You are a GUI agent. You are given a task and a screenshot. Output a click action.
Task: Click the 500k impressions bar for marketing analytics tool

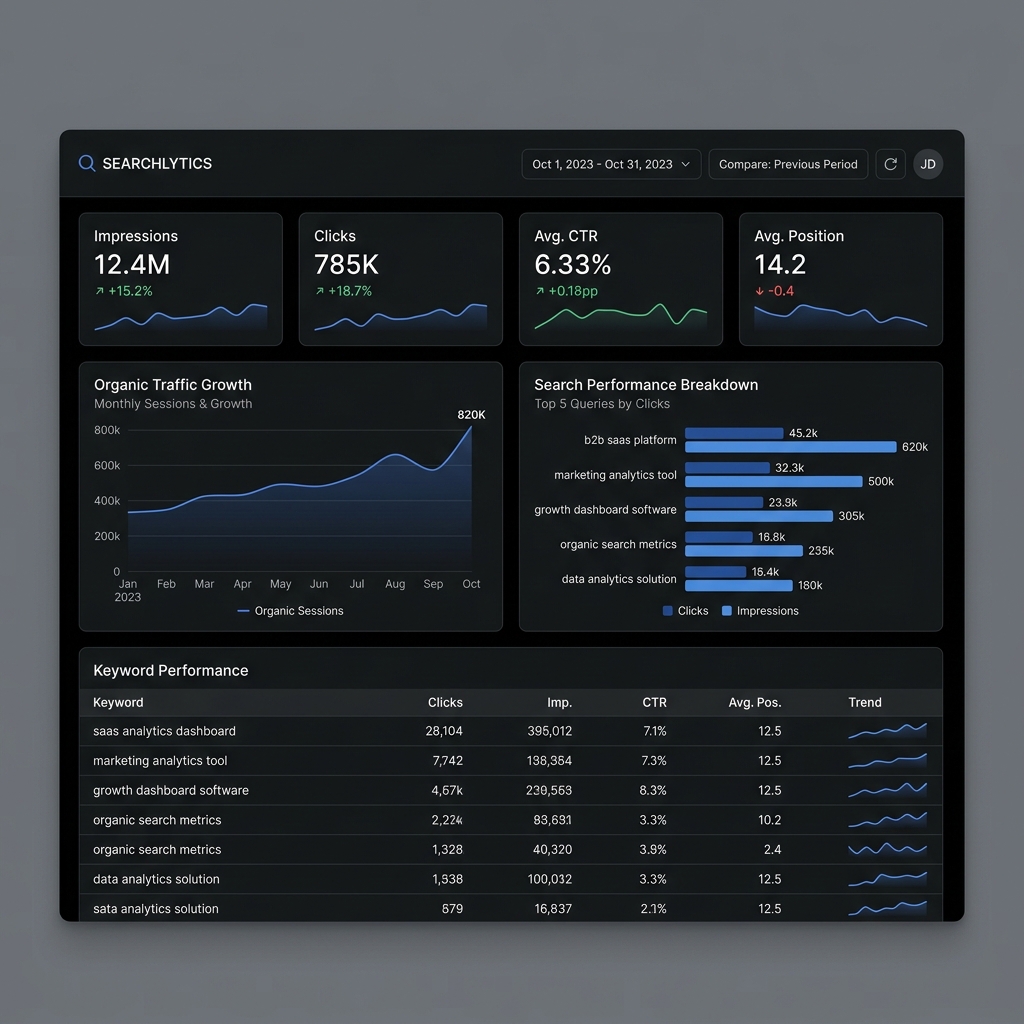(773, 481)
